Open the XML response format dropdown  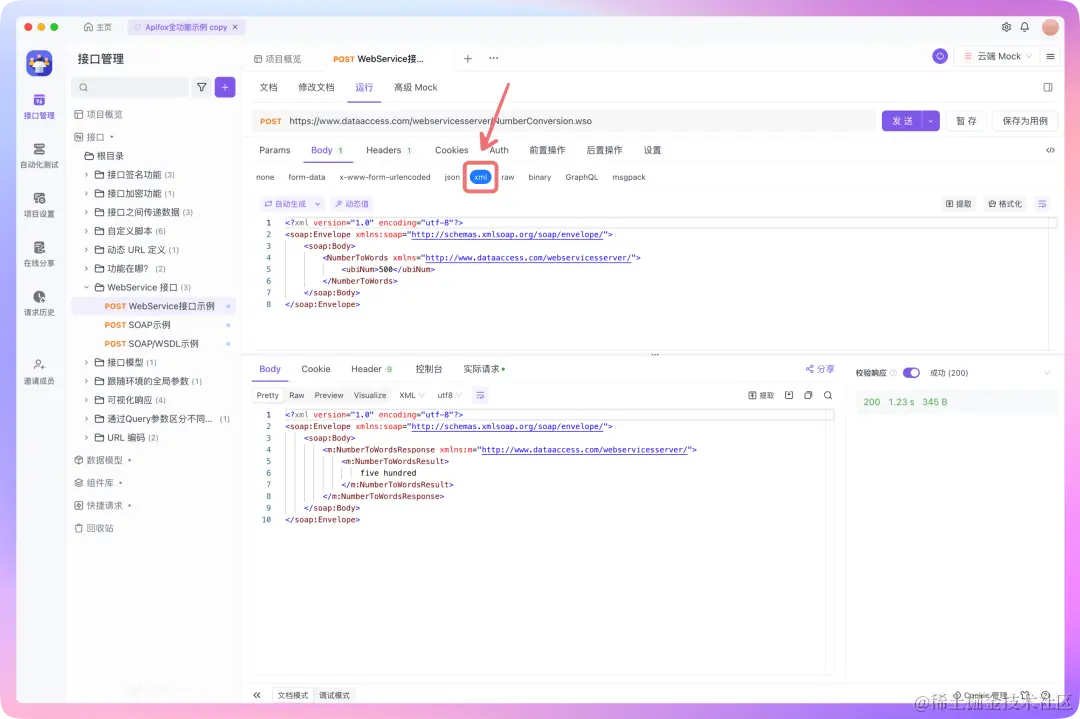coord(411,395)
